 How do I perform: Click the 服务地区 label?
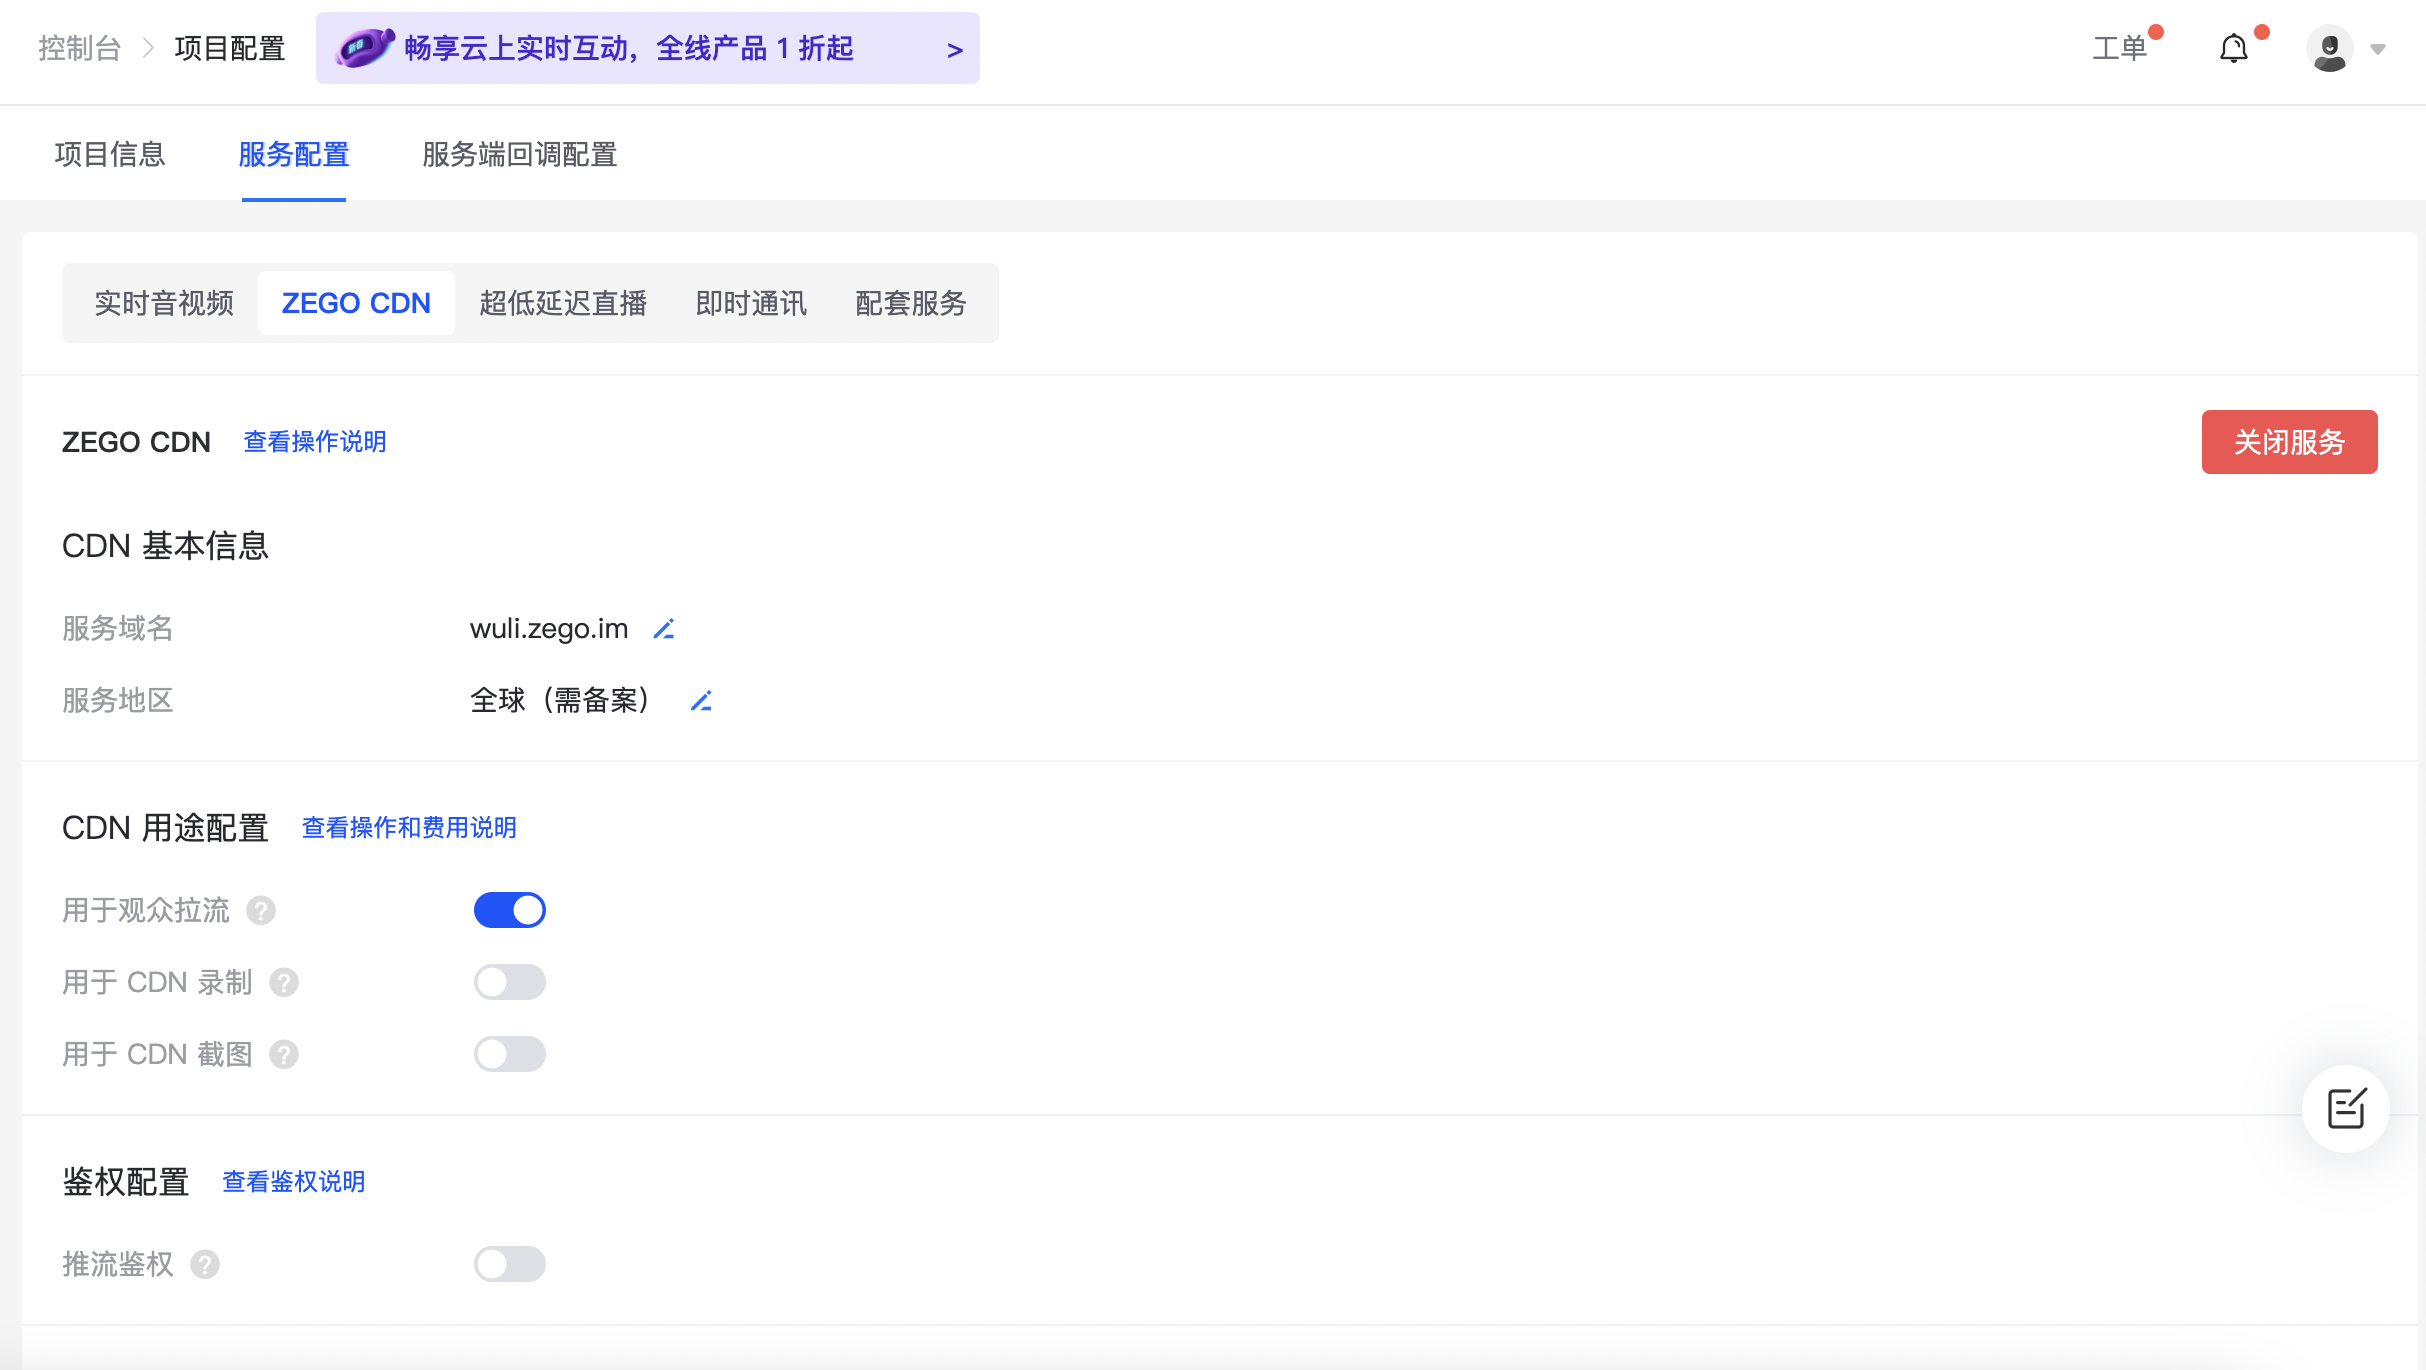tap(118, 700)
